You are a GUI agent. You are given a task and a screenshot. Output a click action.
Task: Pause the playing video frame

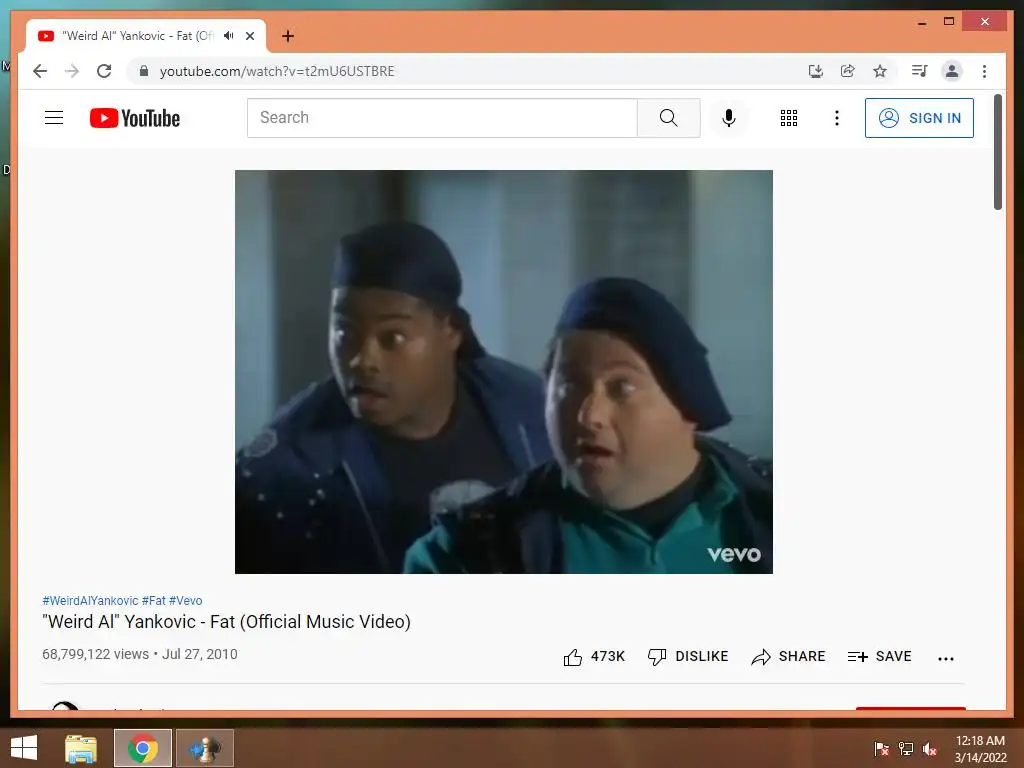click(504, 372)
